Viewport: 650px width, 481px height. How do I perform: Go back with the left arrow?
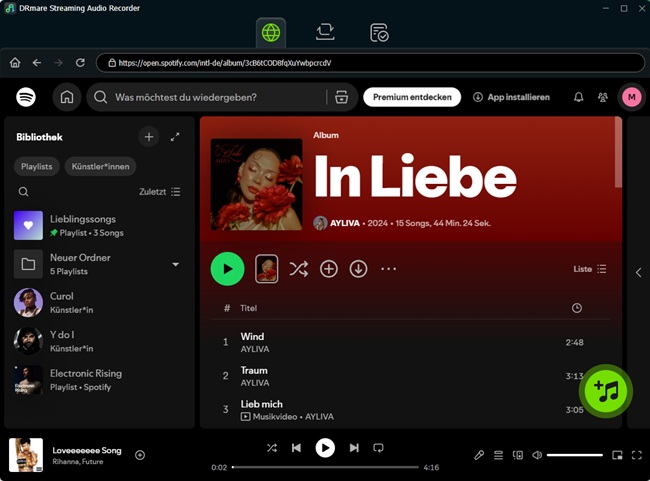tap(37, 63)
